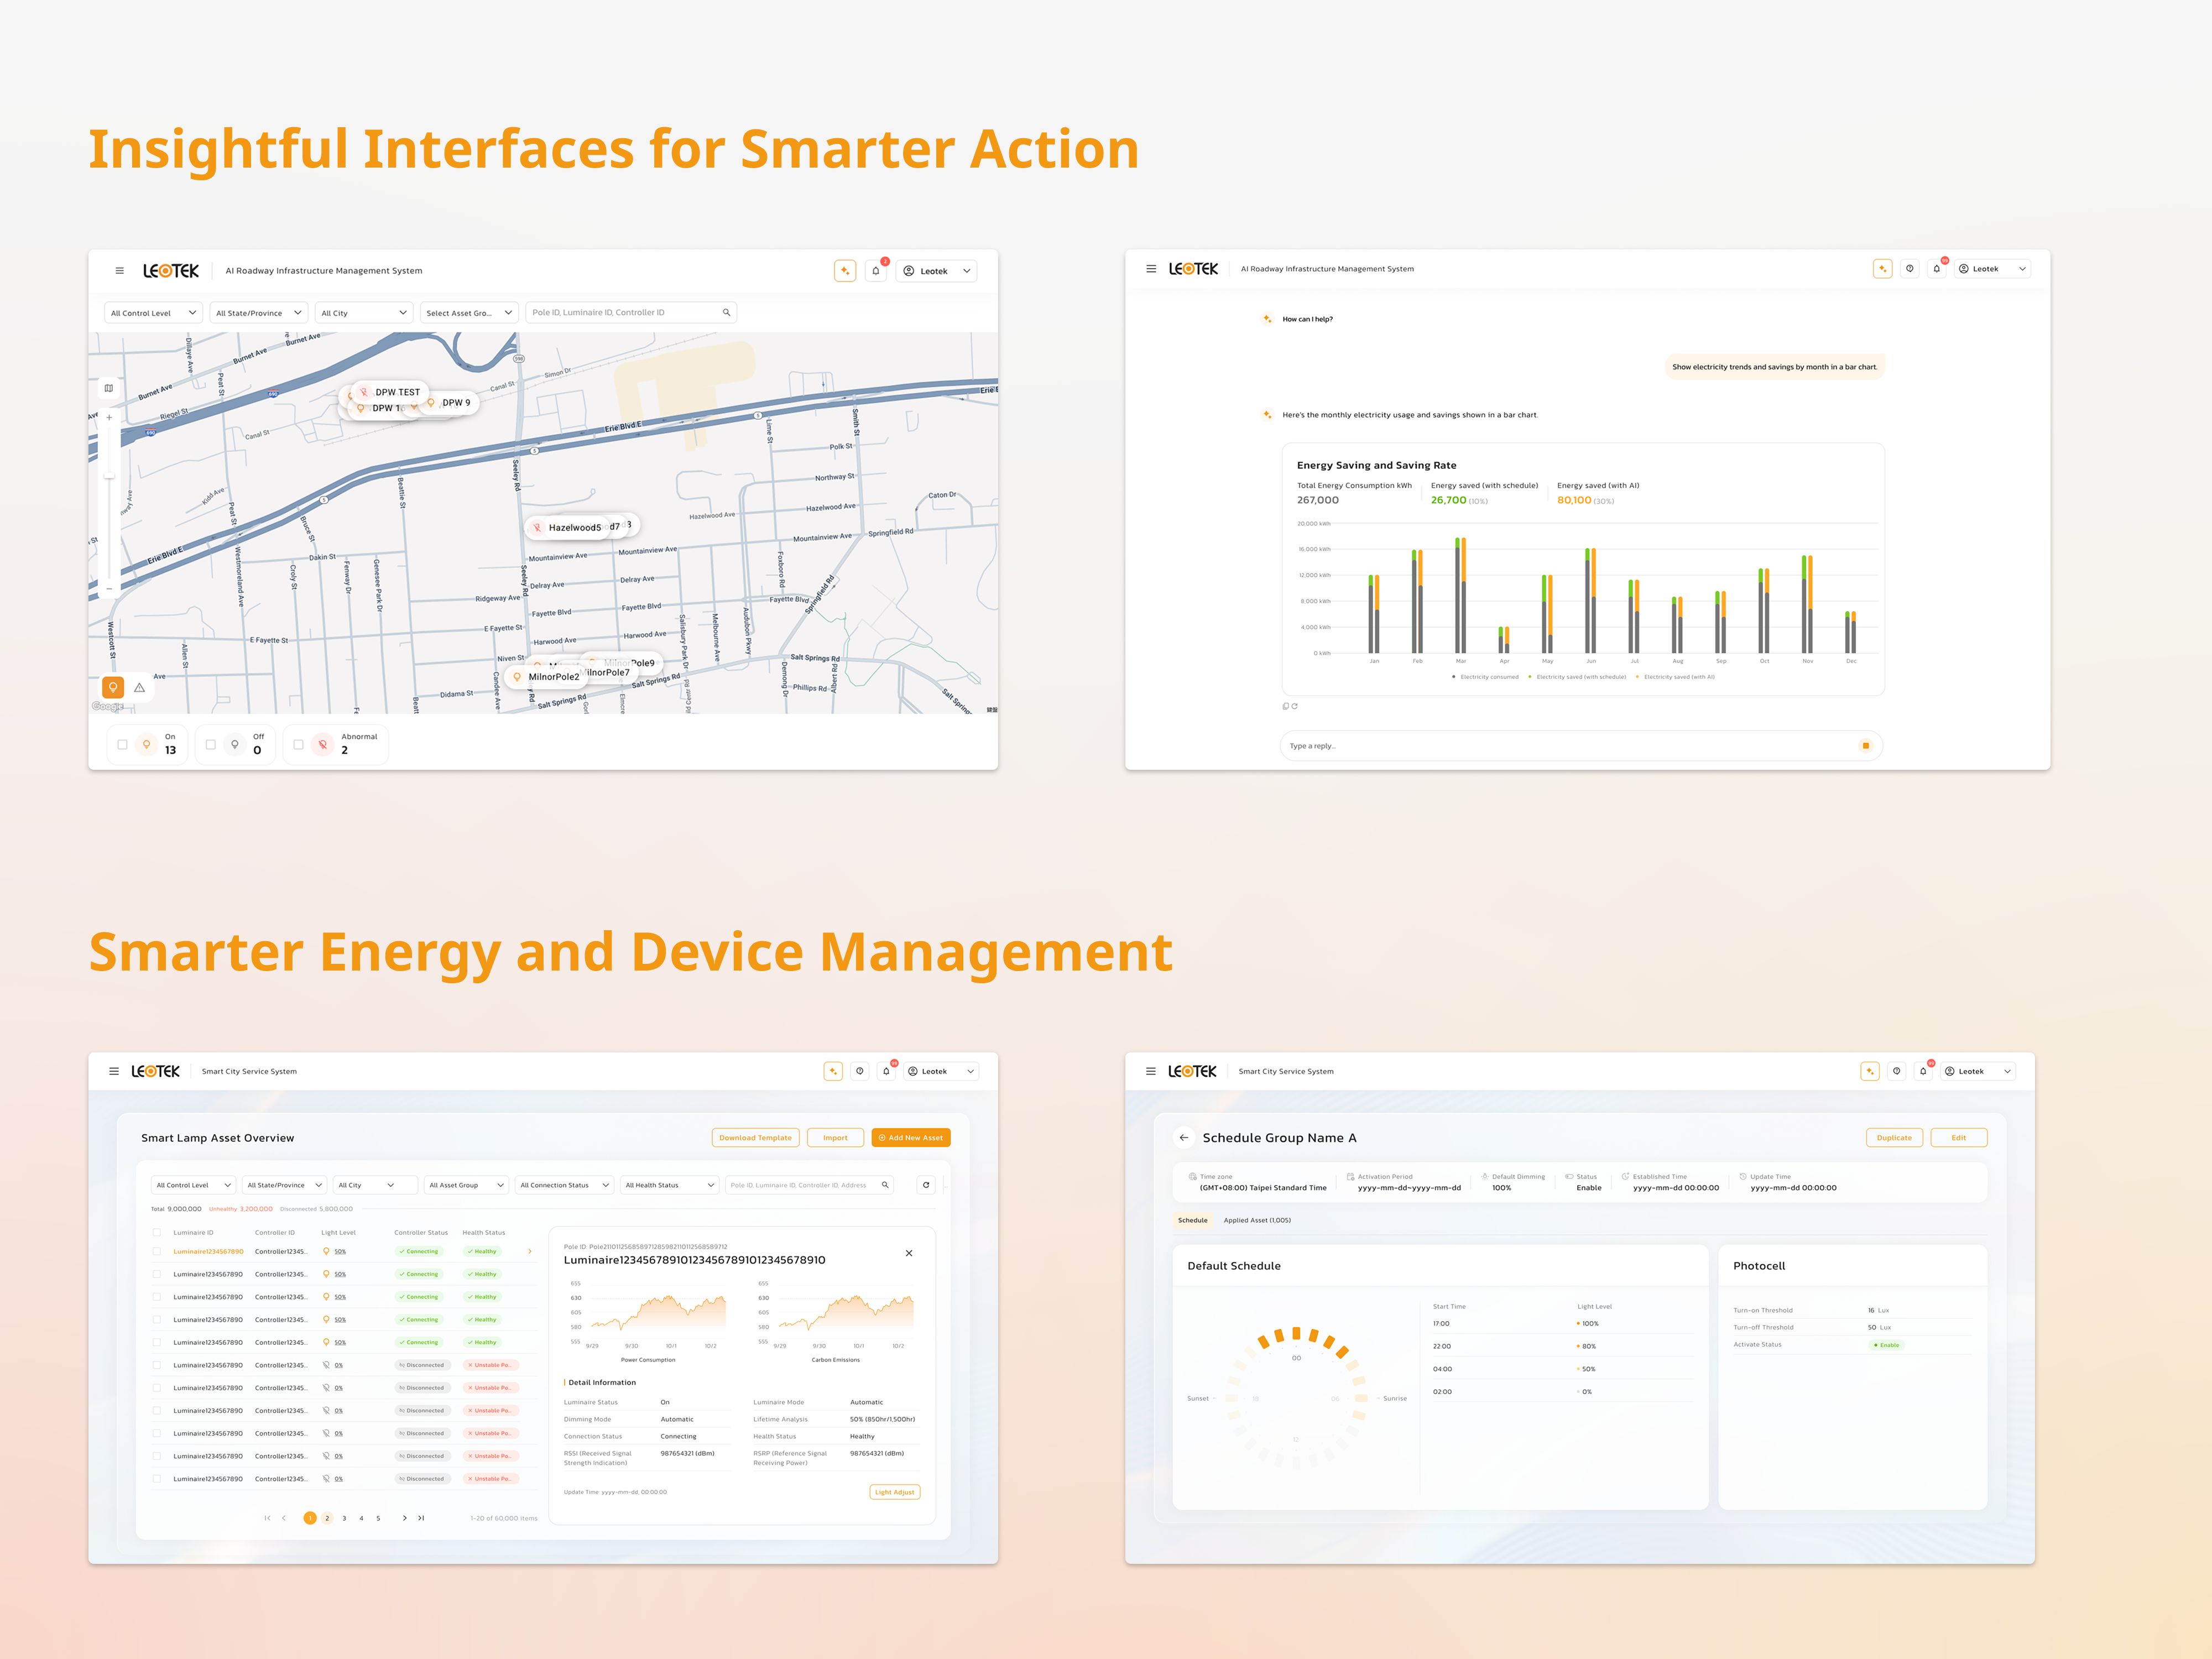Open the Select Asset Group dropdown on map
Image resolution: width=2212 pixels, height=1659 pixels.
point(469,313)
